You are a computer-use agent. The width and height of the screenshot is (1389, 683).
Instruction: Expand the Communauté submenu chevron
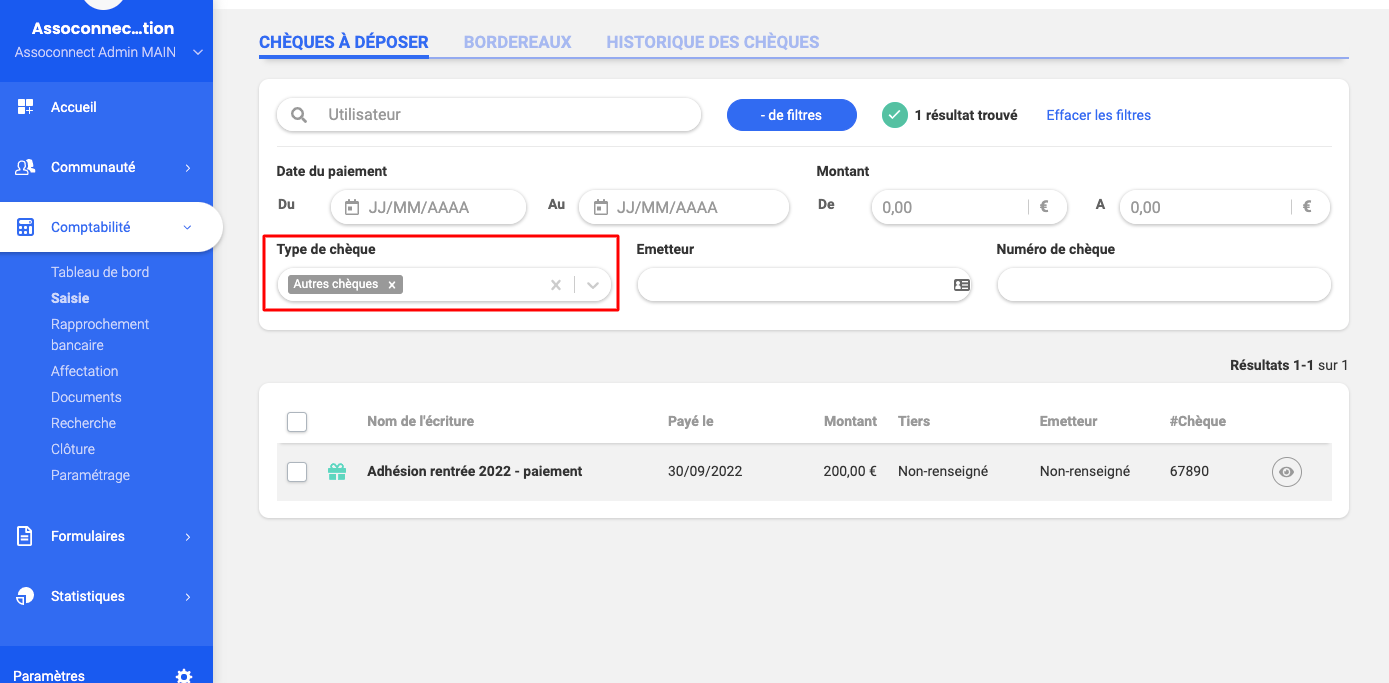188,168
